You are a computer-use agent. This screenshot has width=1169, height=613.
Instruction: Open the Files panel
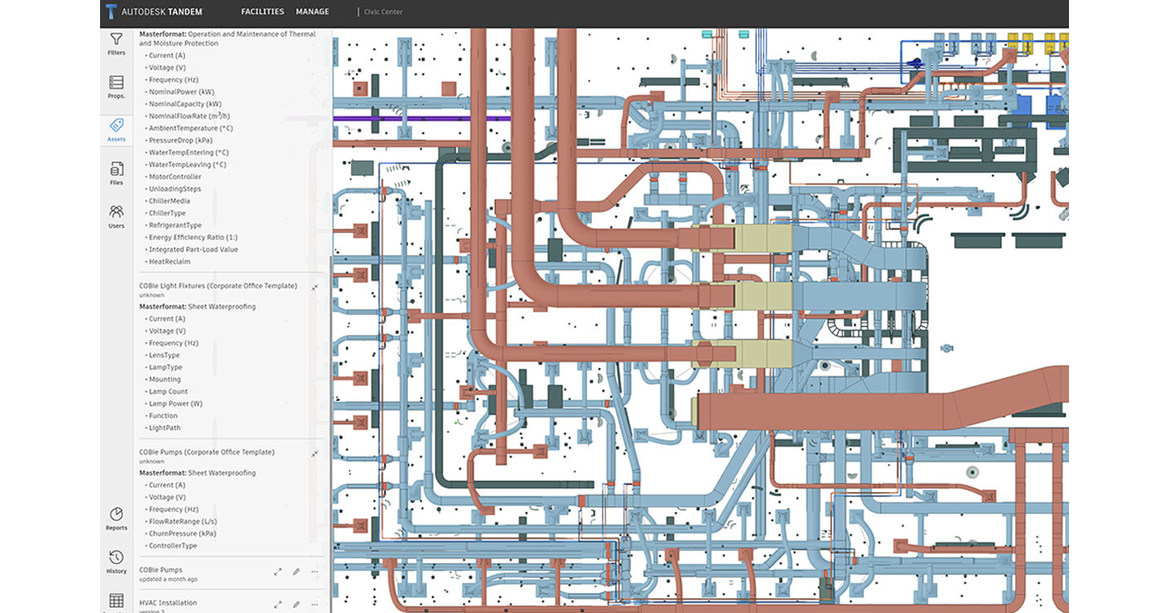click(x=116, y=174)
